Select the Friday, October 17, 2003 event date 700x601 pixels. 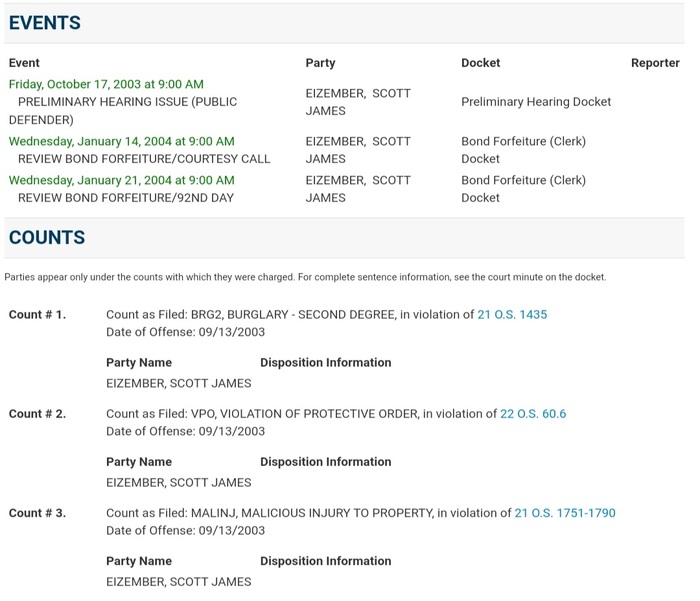tap(106, 84)
